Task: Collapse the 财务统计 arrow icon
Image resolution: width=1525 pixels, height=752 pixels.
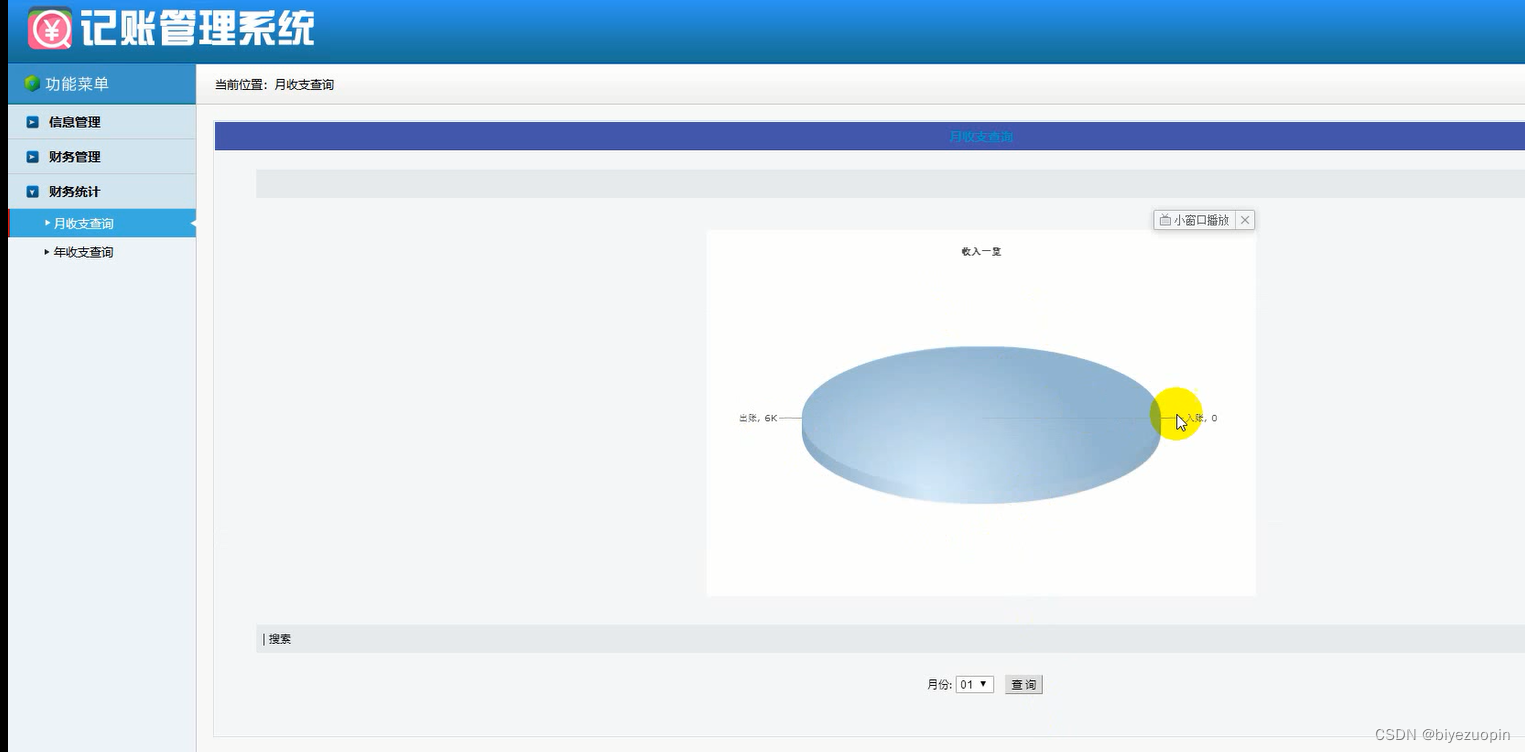Action: [x=32, y=192]
